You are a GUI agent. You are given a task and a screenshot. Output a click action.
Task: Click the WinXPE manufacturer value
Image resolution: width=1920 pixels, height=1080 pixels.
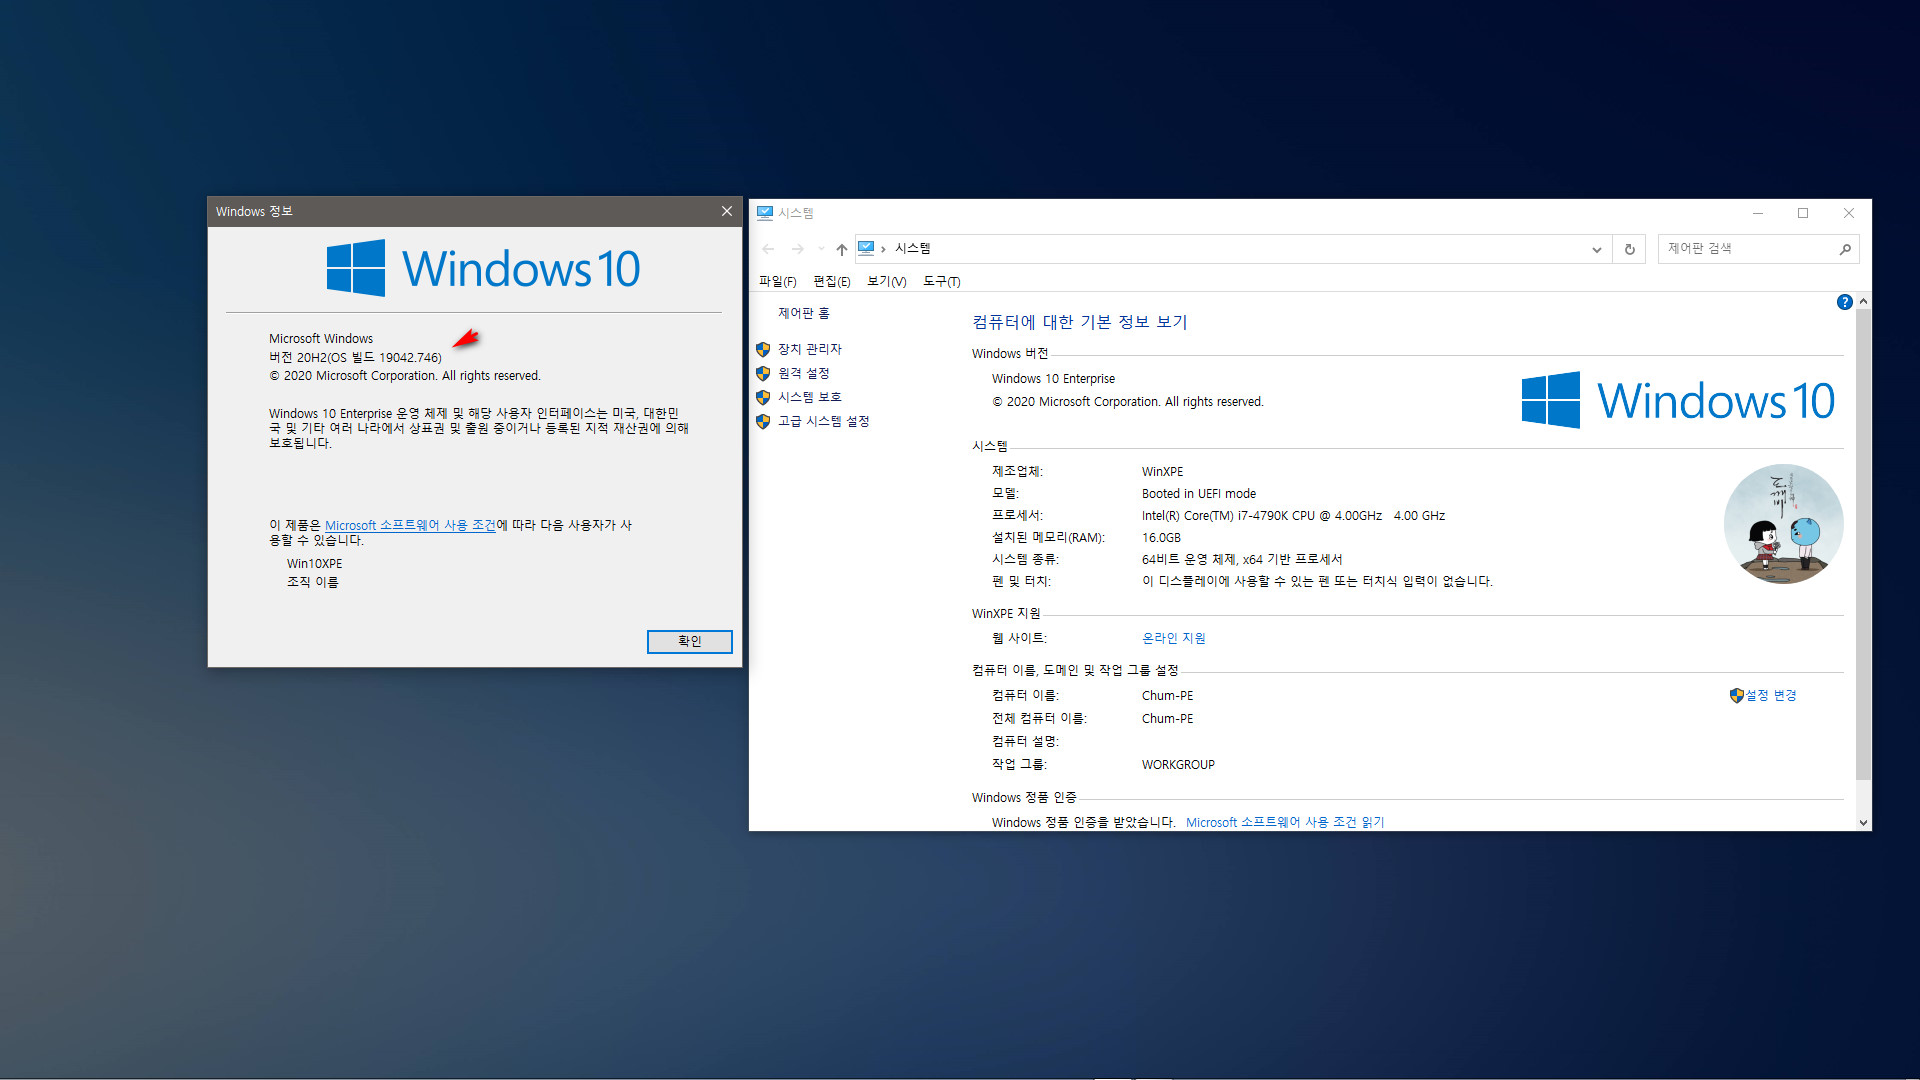pos(1162,472)
